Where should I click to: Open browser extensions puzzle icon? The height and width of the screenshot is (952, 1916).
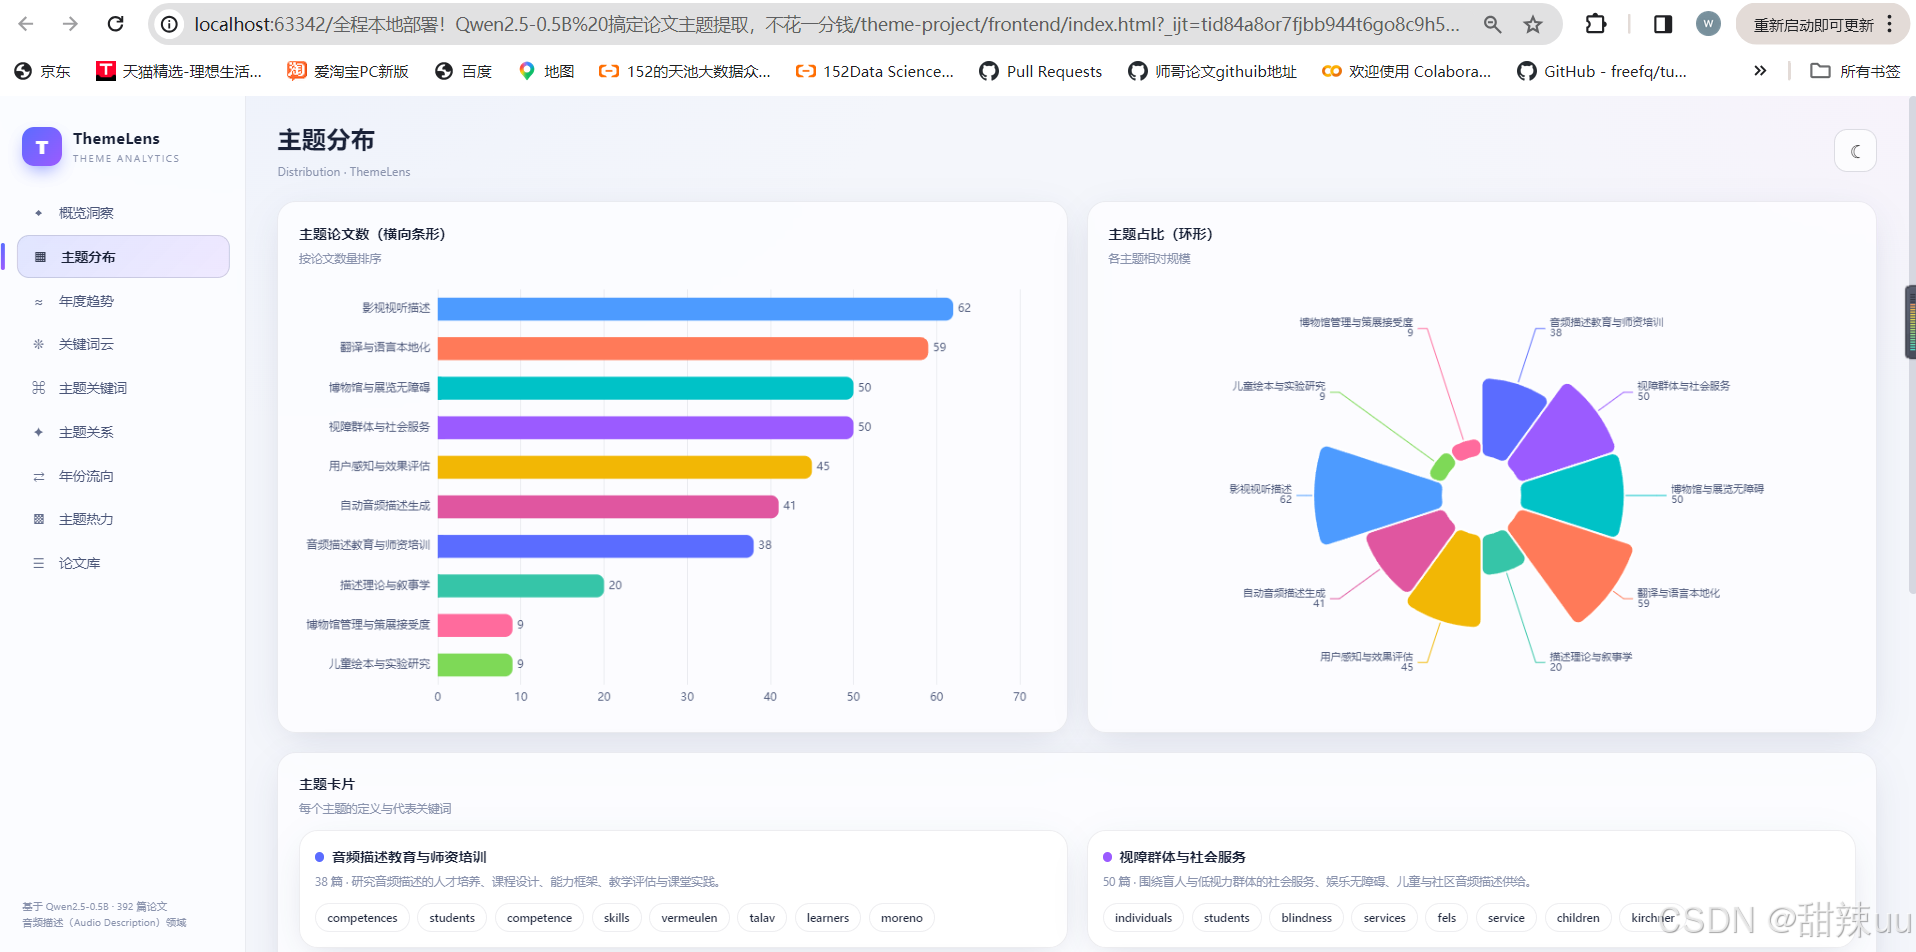click(x=1596, y=24)
